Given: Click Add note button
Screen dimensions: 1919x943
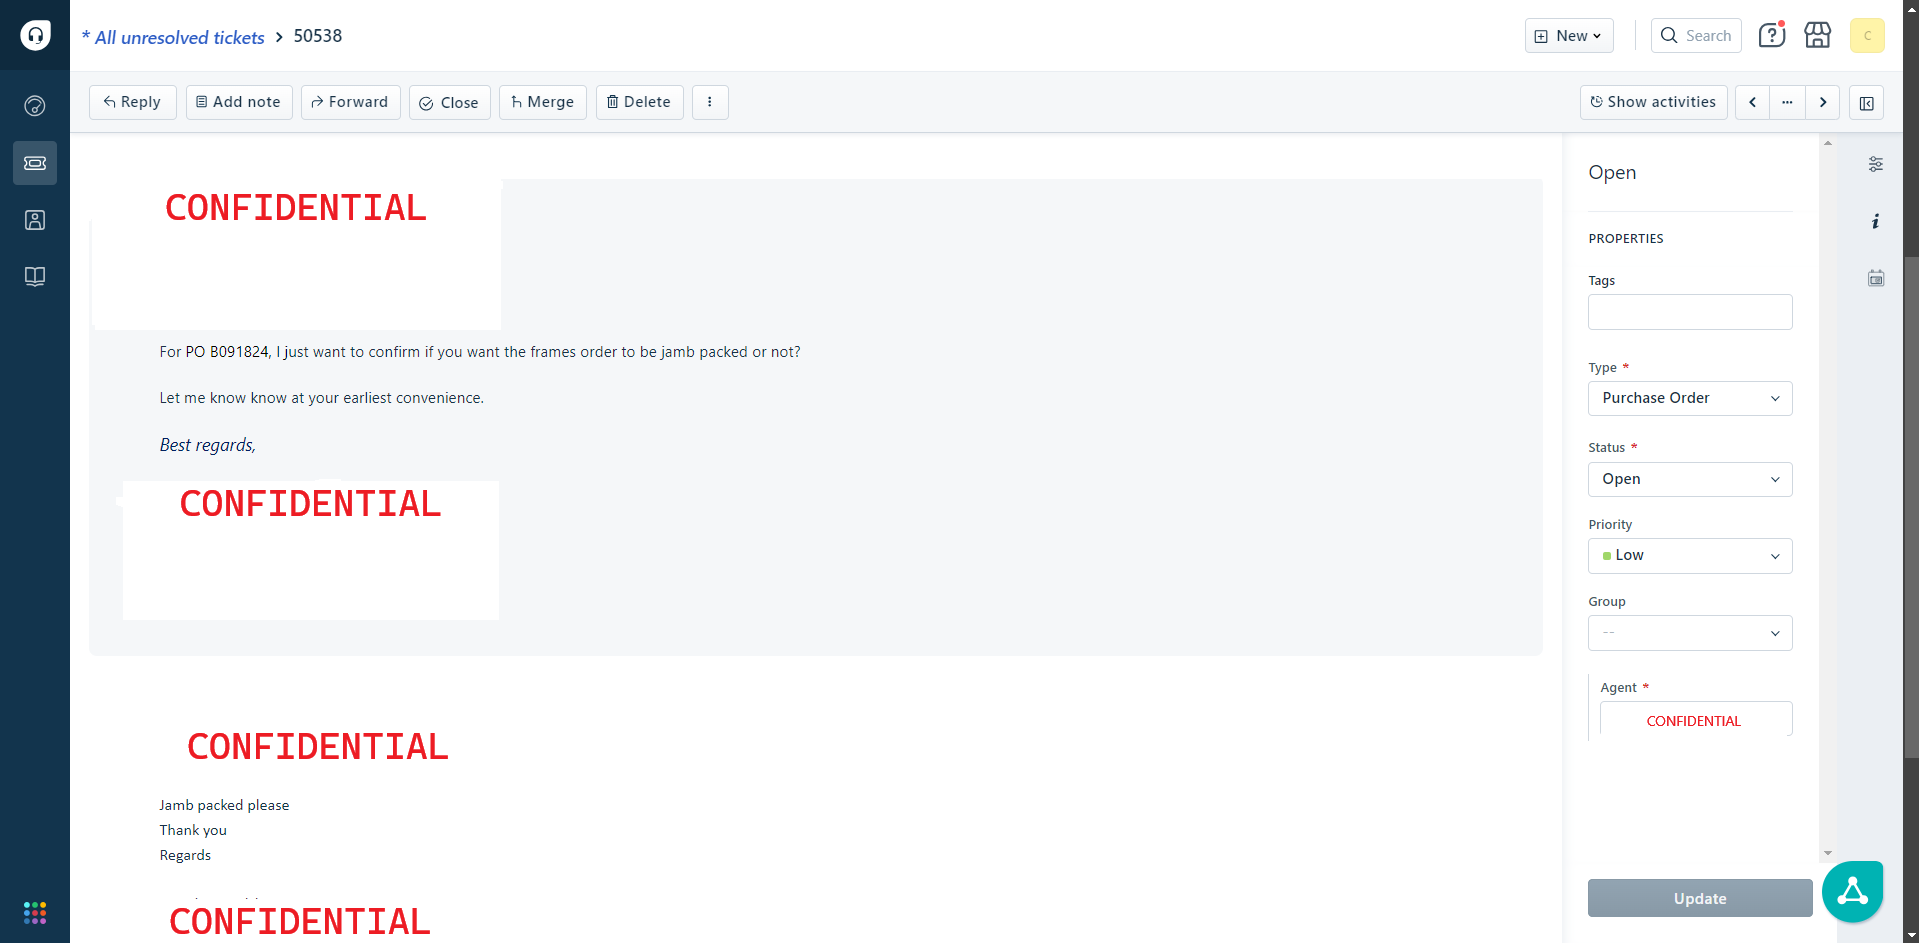Looking at the screenshot, I should (x=239, y=102).
